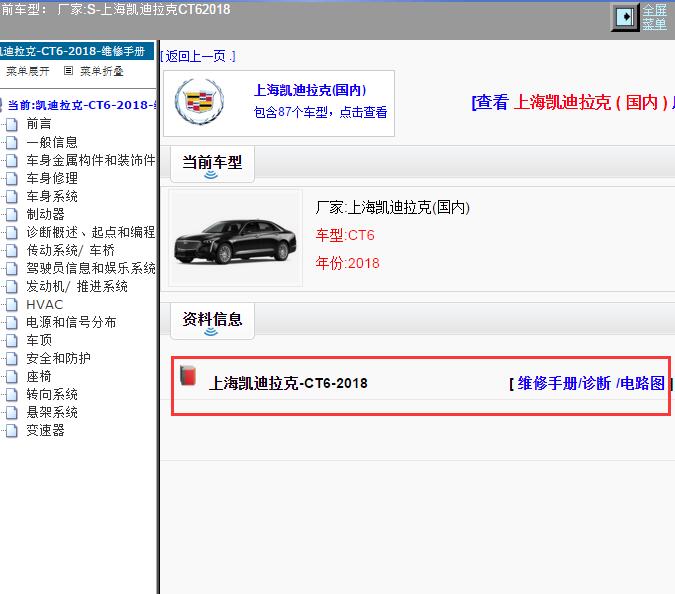This screenshot has width=675, height=594.
Task: Open the HVAC tree item
Action: pyautogui.click(x=44, y=304)
